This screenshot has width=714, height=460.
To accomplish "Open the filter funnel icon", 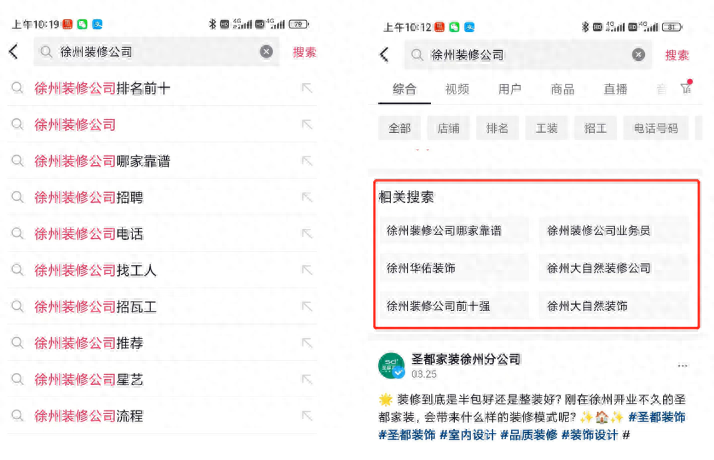I will (x=686, y=89).
